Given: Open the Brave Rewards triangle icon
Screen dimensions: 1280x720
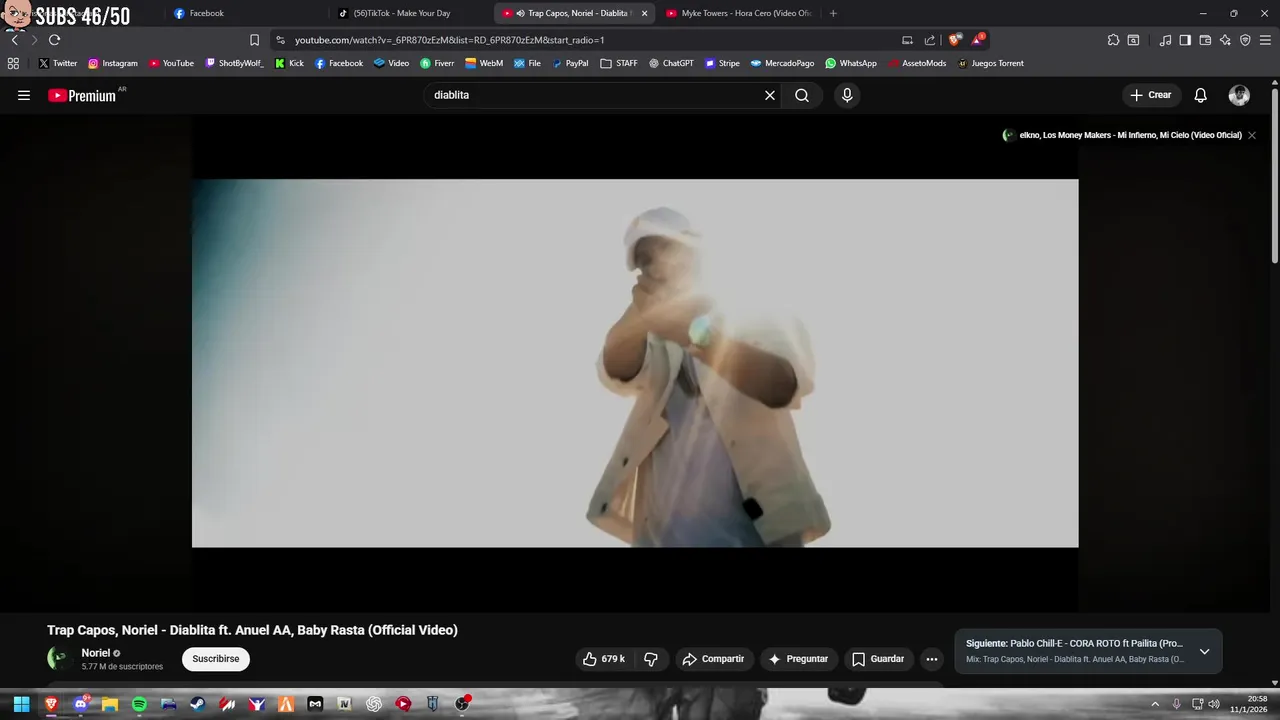Looking at the screenshot, I should point(977,40).
